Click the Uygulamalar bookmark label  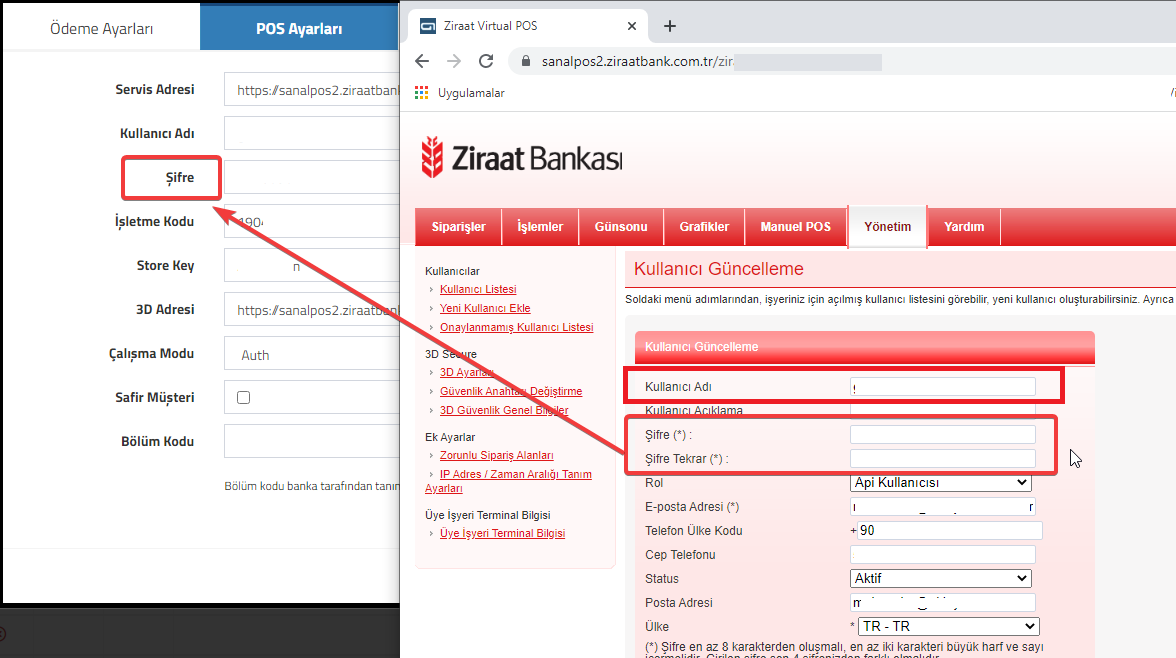(x=471, y=93)
